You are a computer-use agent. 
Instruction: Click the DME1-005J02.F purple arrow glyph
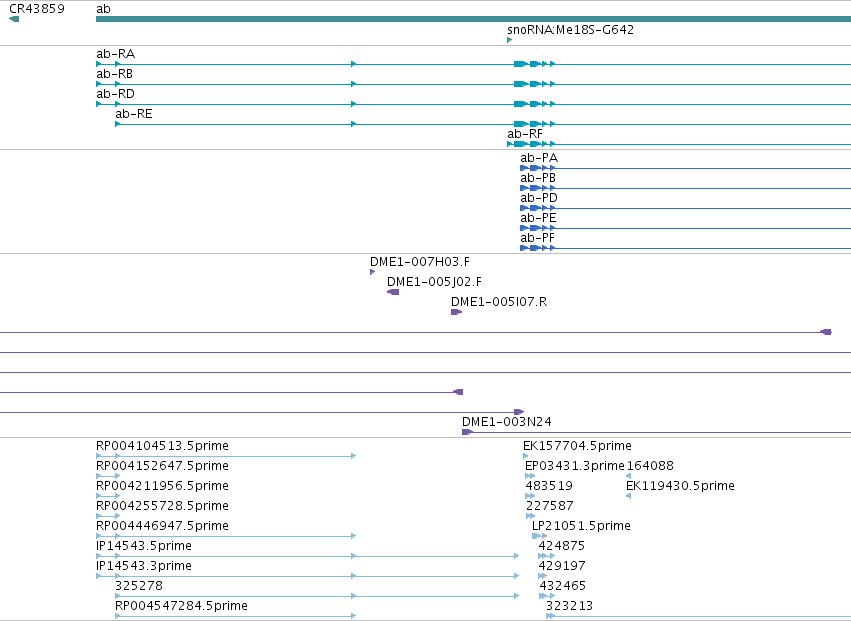(393, 293)
